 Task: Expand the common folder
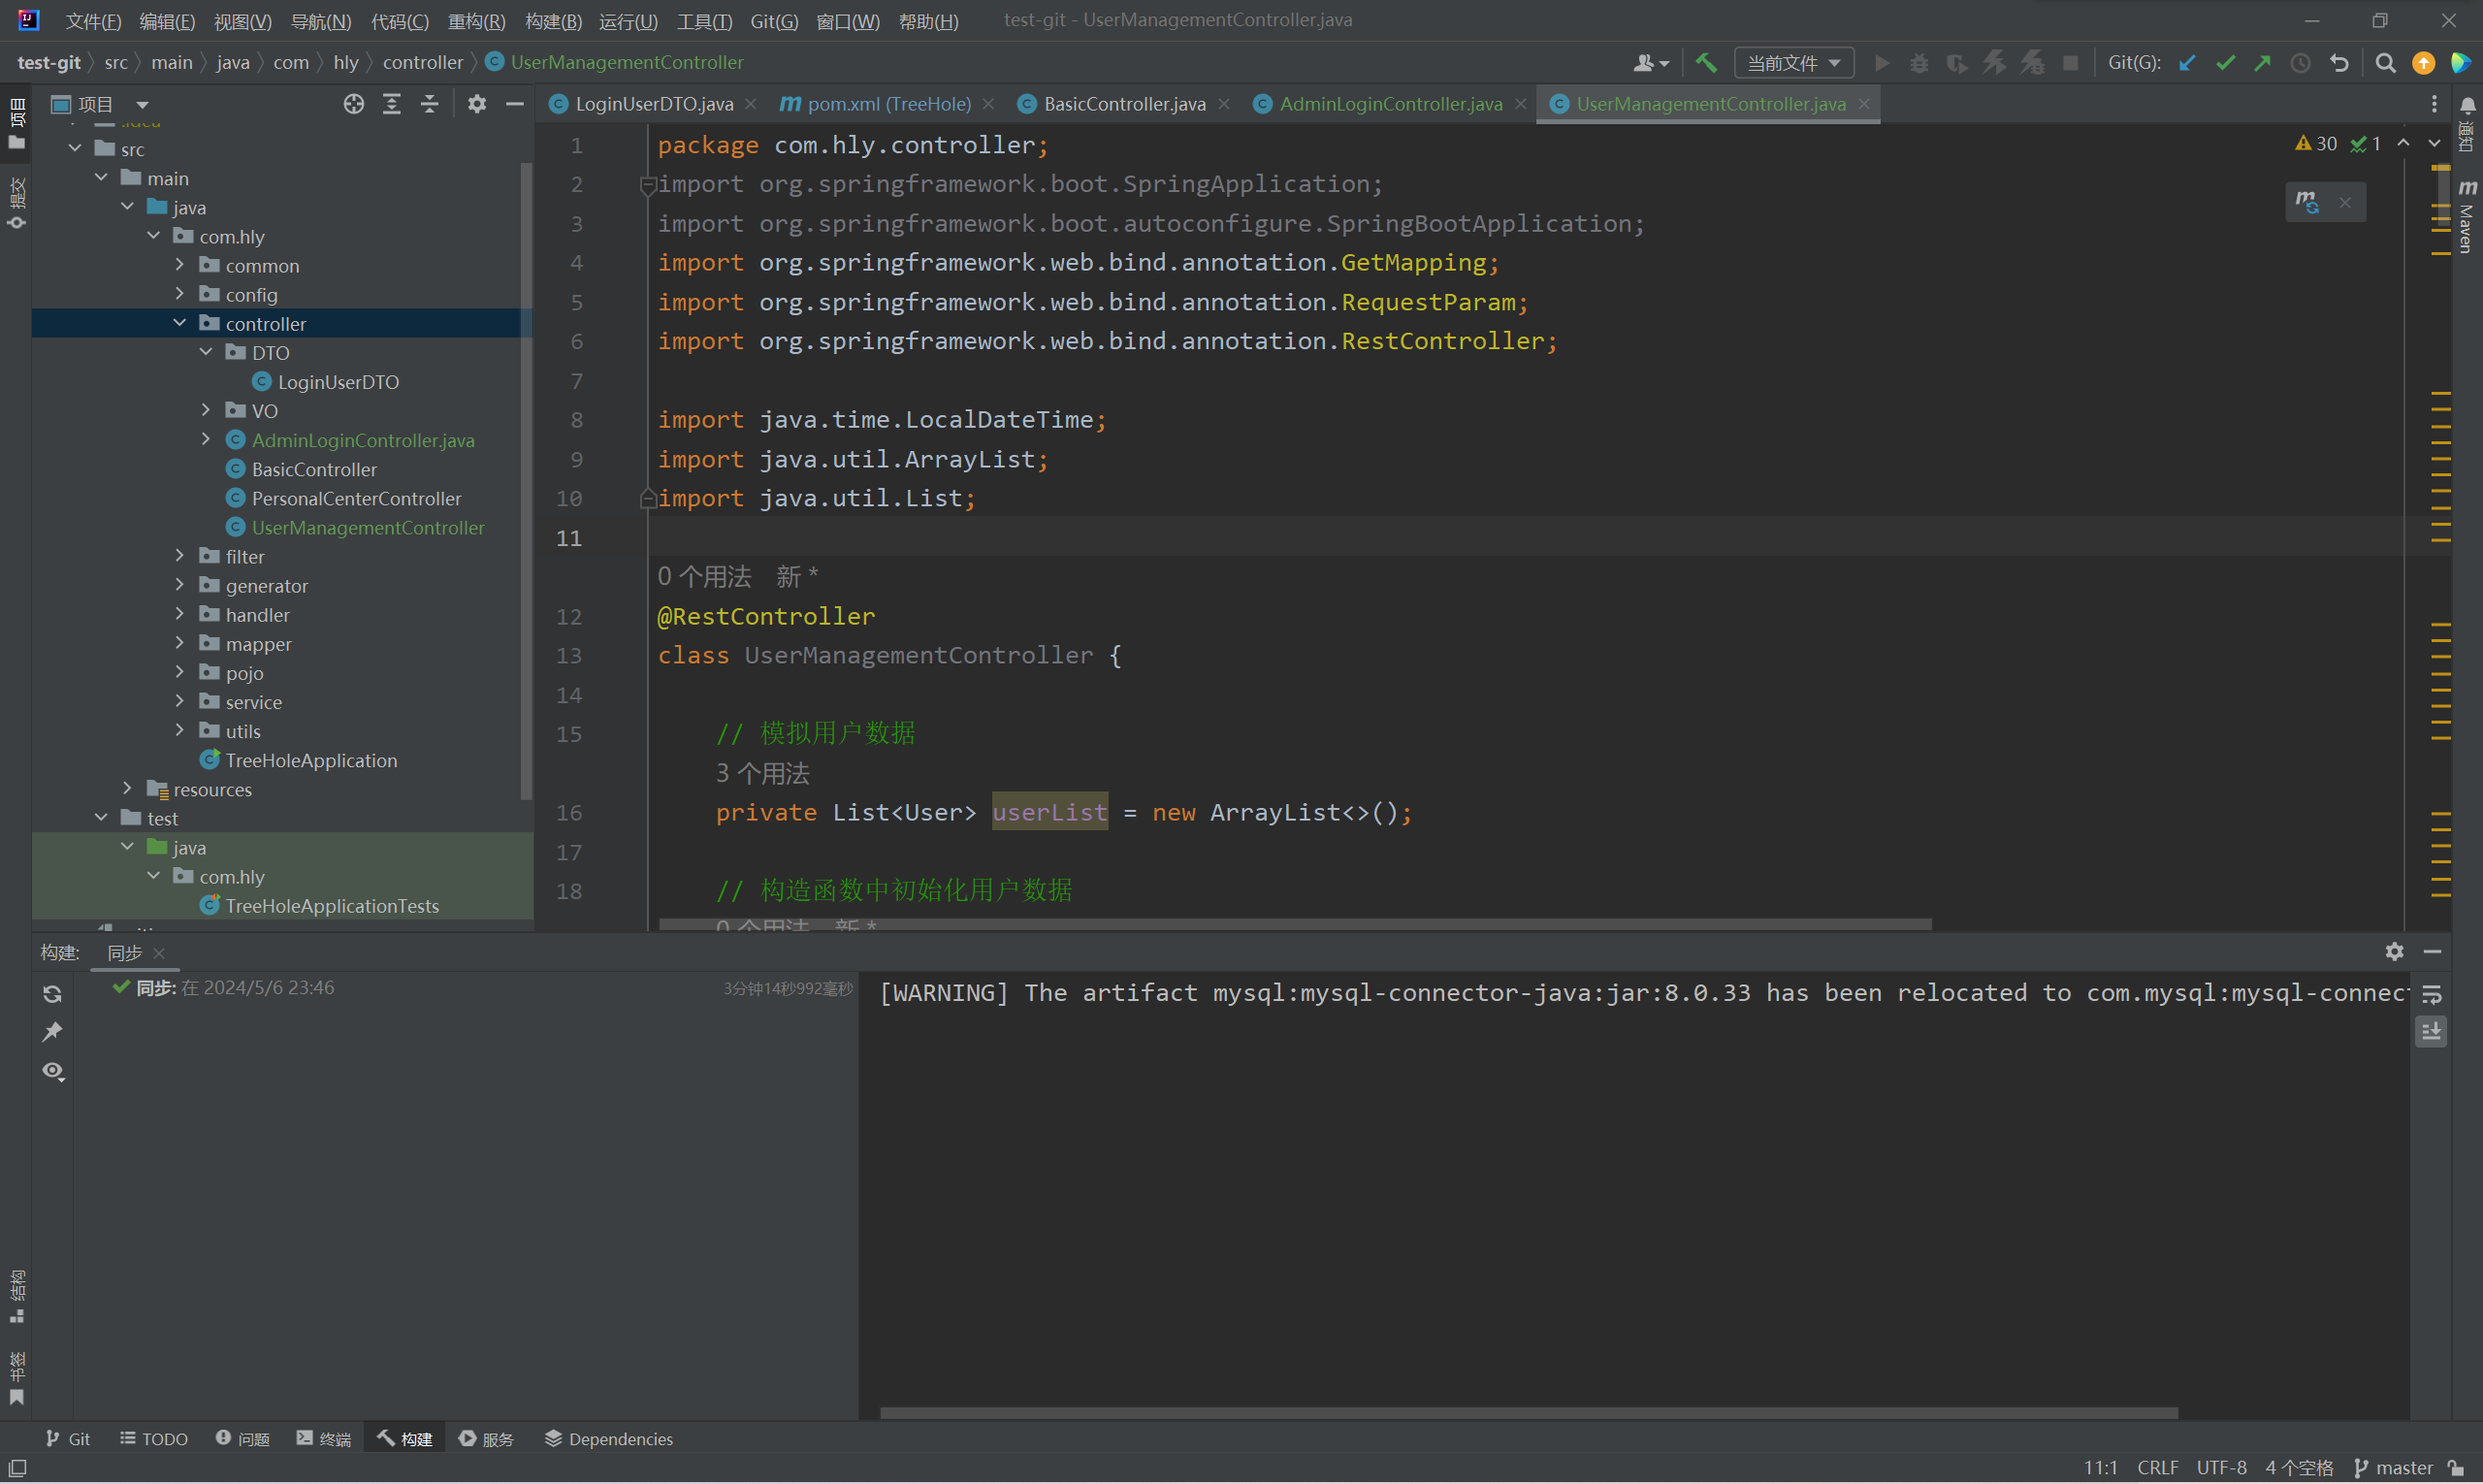coord(180,265)
